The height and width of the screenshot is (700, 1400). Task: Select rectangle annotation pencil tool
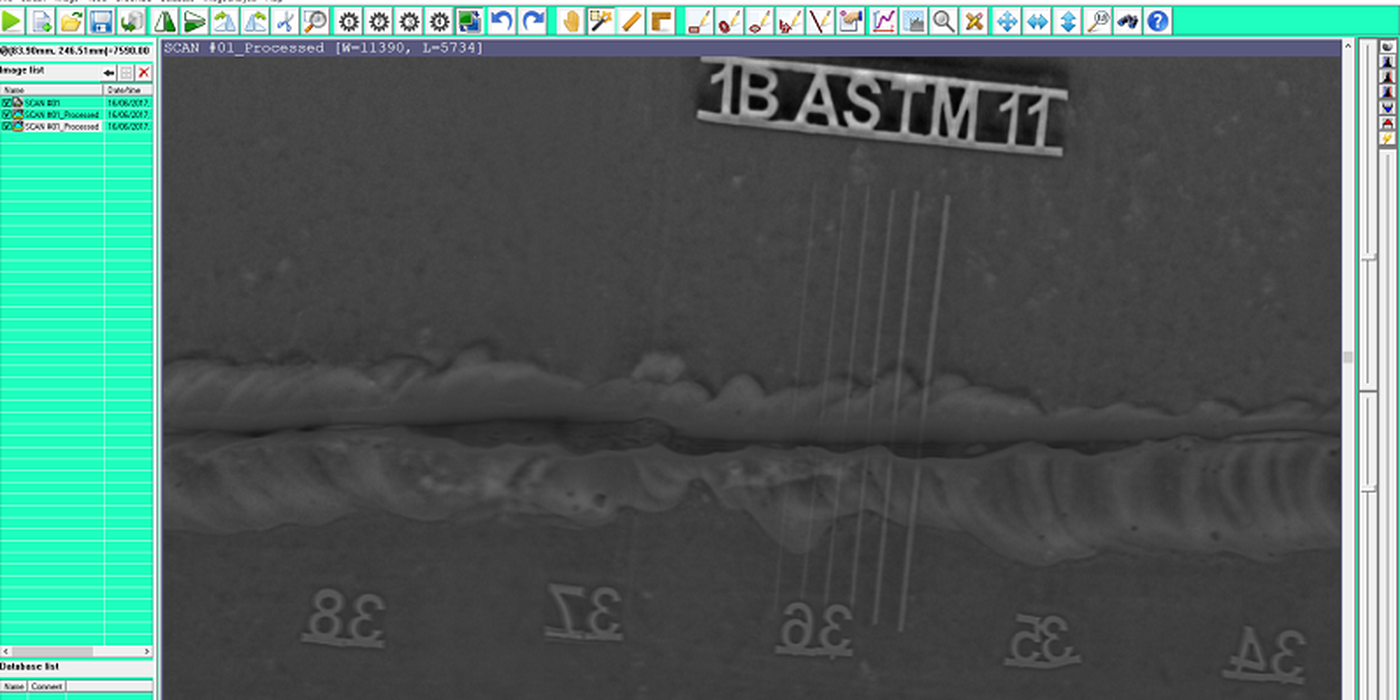700,20
